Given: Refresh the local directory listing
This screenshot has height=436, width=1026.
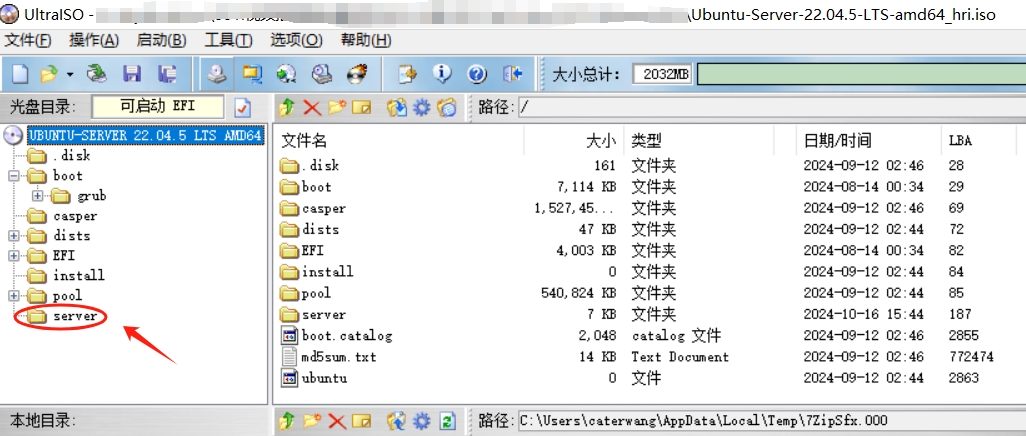Looking at the screenshot, I should (x=447, y=421).
